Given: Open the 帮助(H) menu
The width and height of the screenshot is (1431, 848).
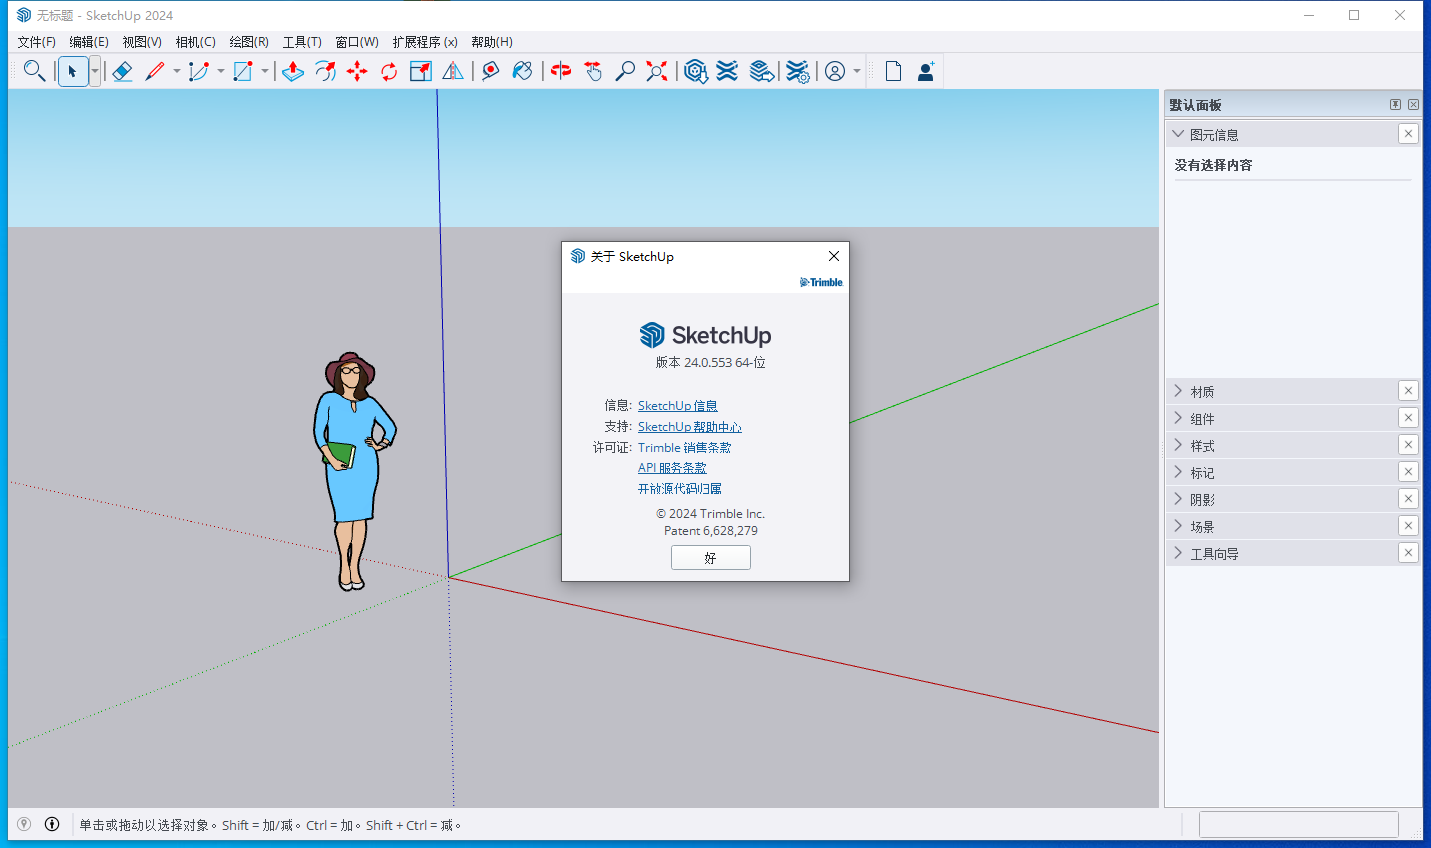Looking at the screenshot, I should (x=492, y=42).
